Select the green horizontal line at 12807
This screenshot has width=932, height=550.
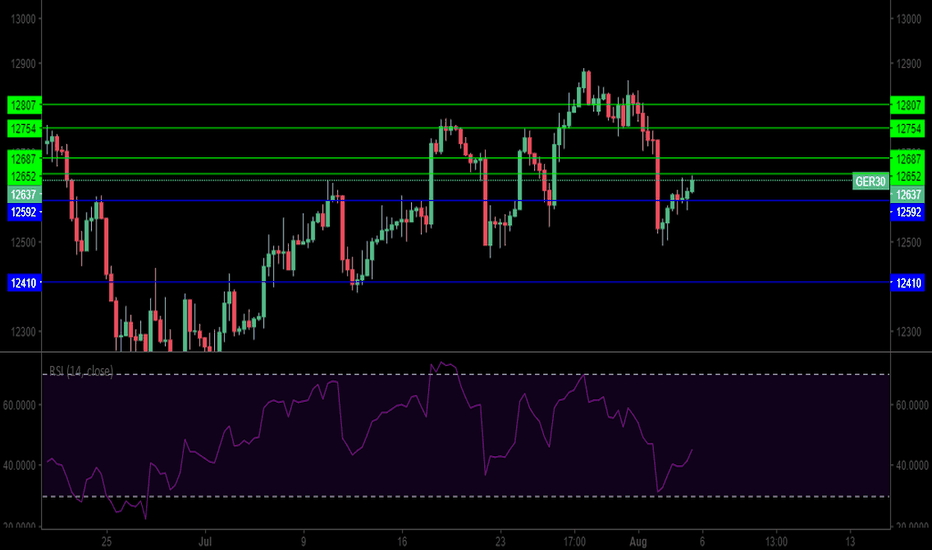coord(466,105)
